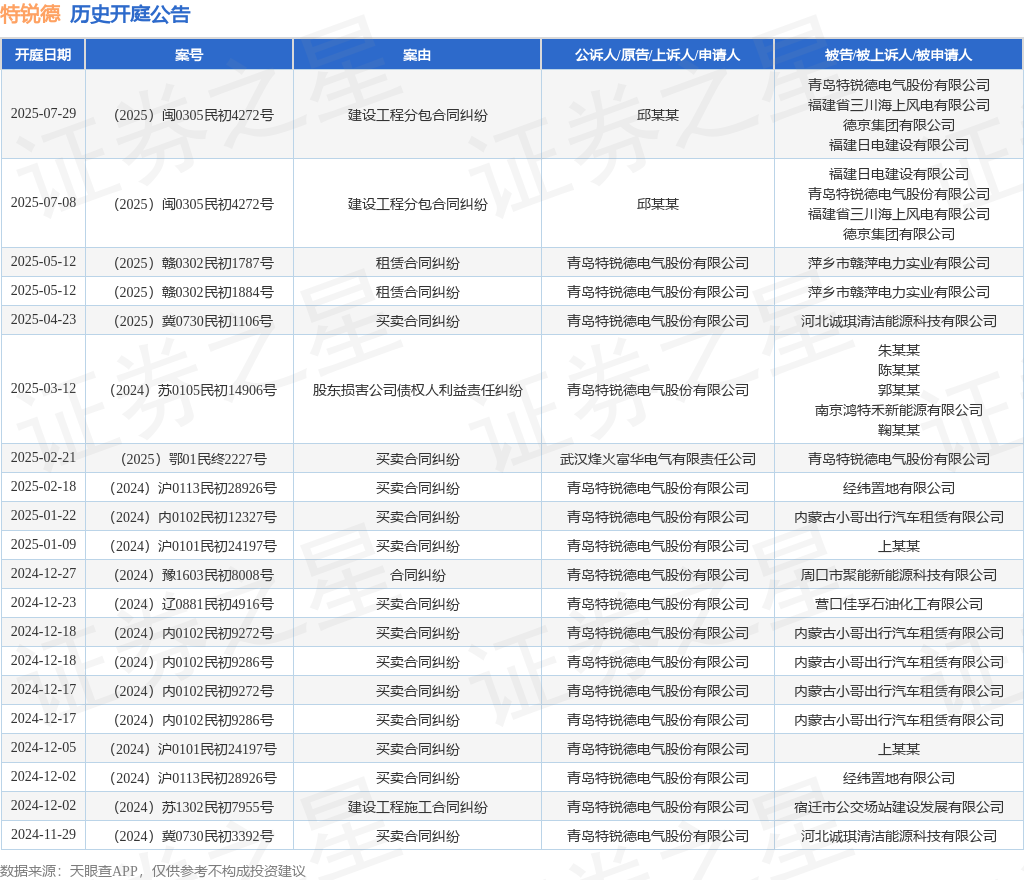1024x880 pixels.
Task: Select the date 2024-11-29
Action: (43, 834)
